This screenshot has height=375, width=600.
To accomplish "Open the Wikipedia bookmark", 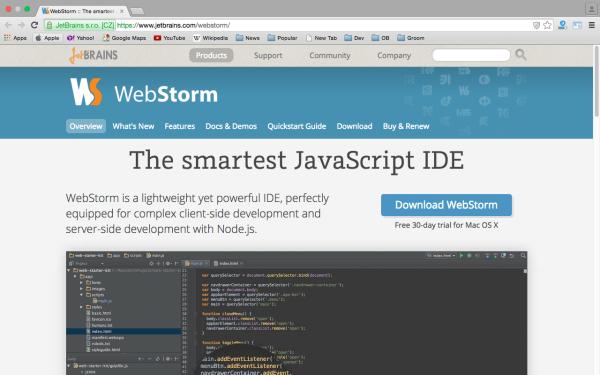I will [x=210, y=38].
